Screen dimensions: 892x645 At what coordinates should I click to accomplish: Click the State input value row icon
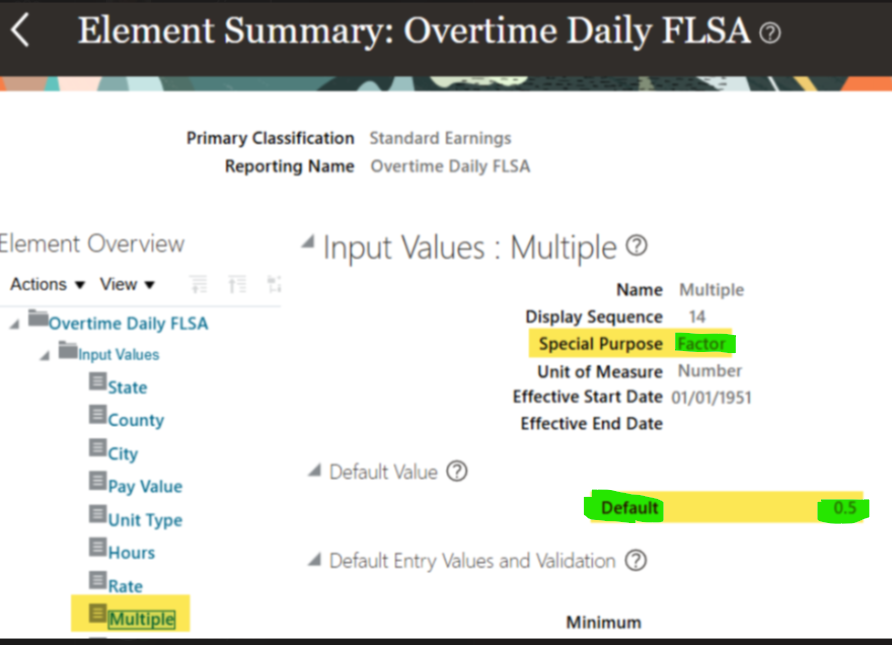[x=98, y=381]
